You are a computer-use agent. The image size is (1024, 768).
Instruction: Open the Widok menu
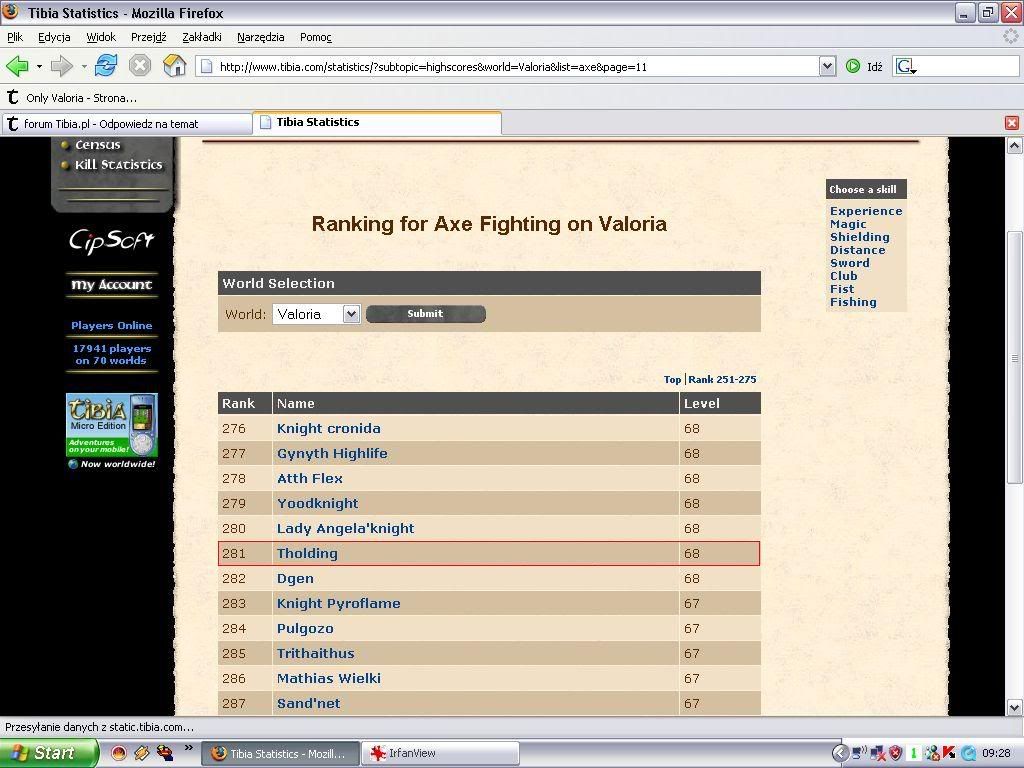101,37
